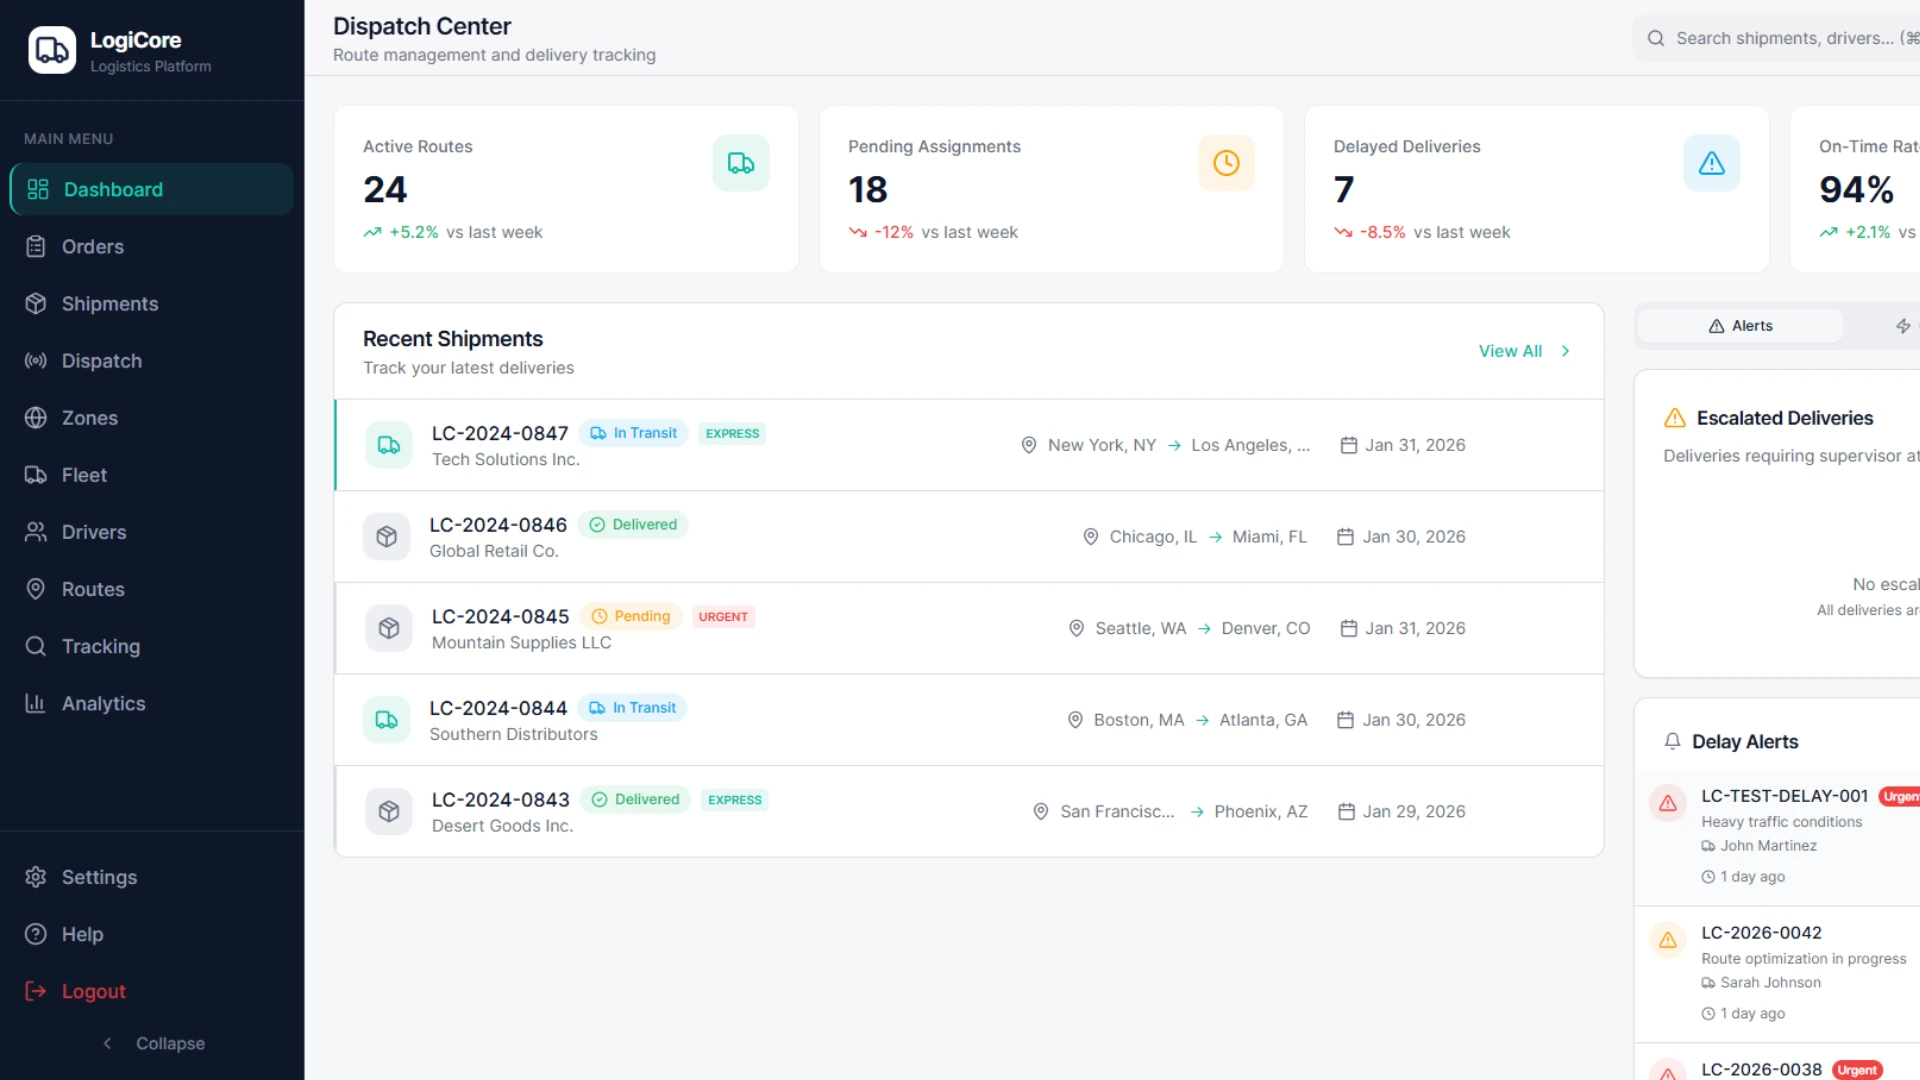
Task: Click the location pin icon on the Seattle, WA row
Action: [1076, 628]
